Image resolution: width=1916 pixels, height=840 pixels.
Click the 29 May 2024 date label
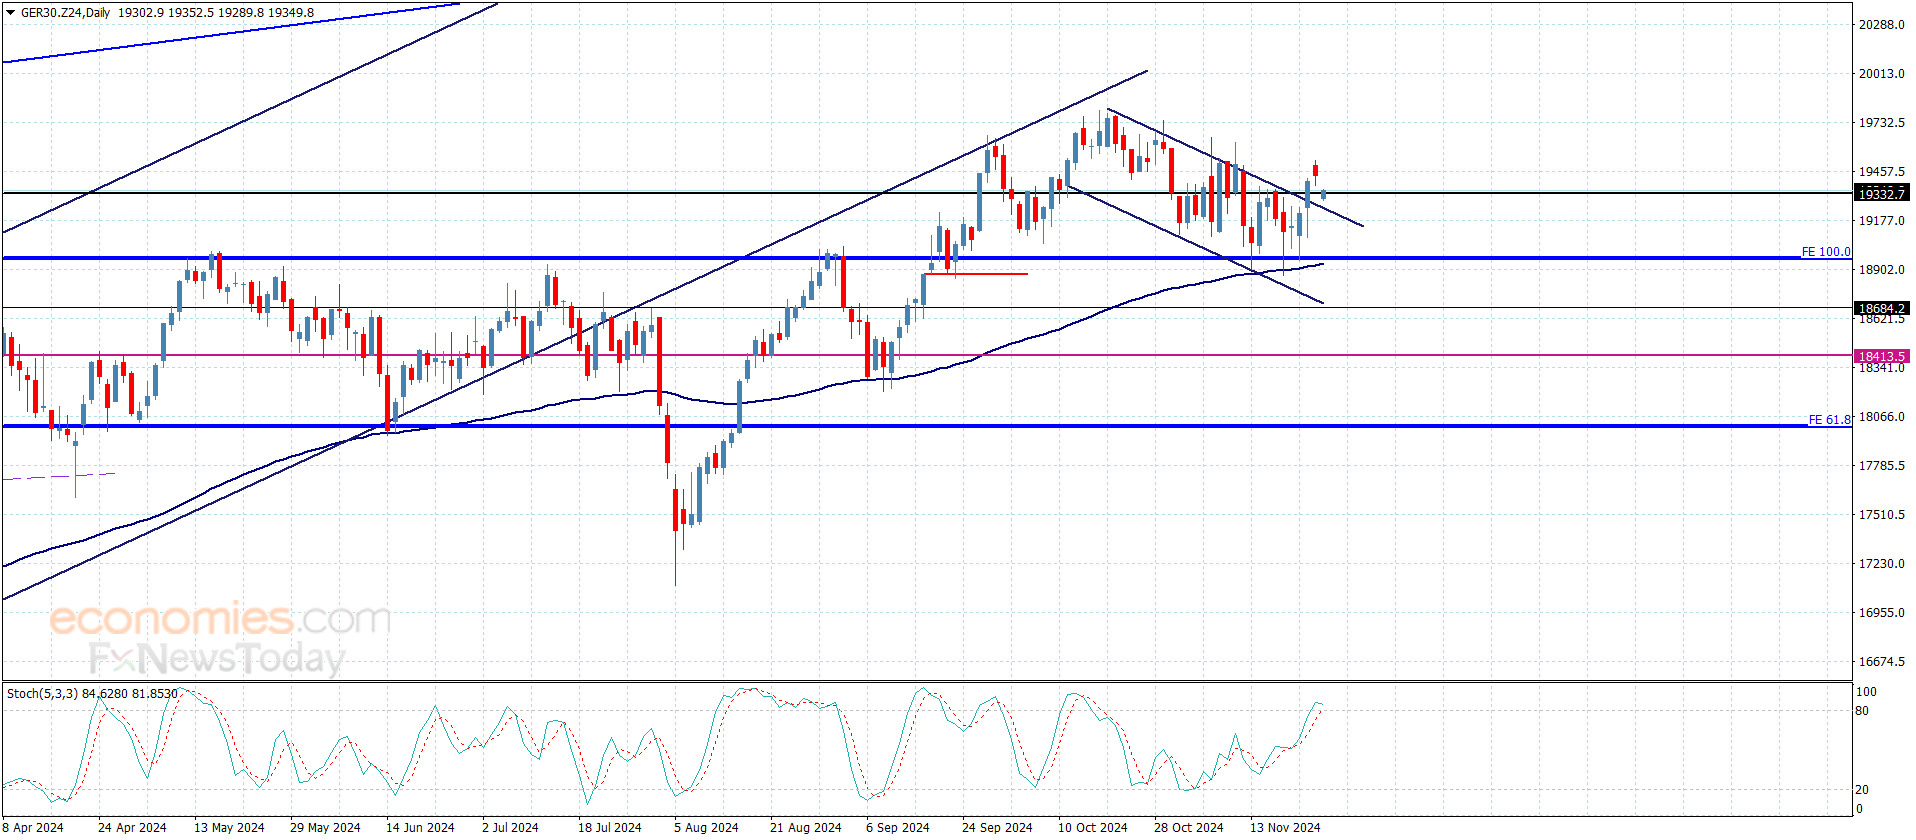(x=325, y=827)
